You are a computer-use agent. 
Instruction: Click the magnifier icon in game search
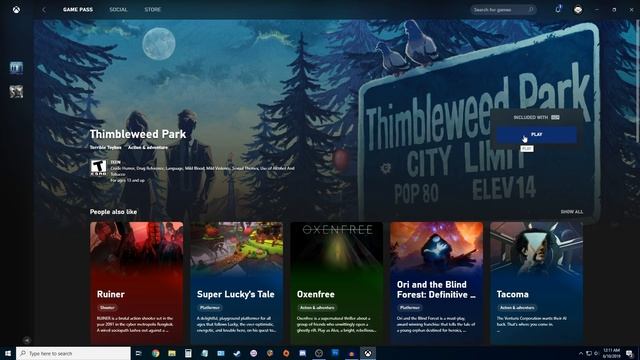[x=531, y=9]
